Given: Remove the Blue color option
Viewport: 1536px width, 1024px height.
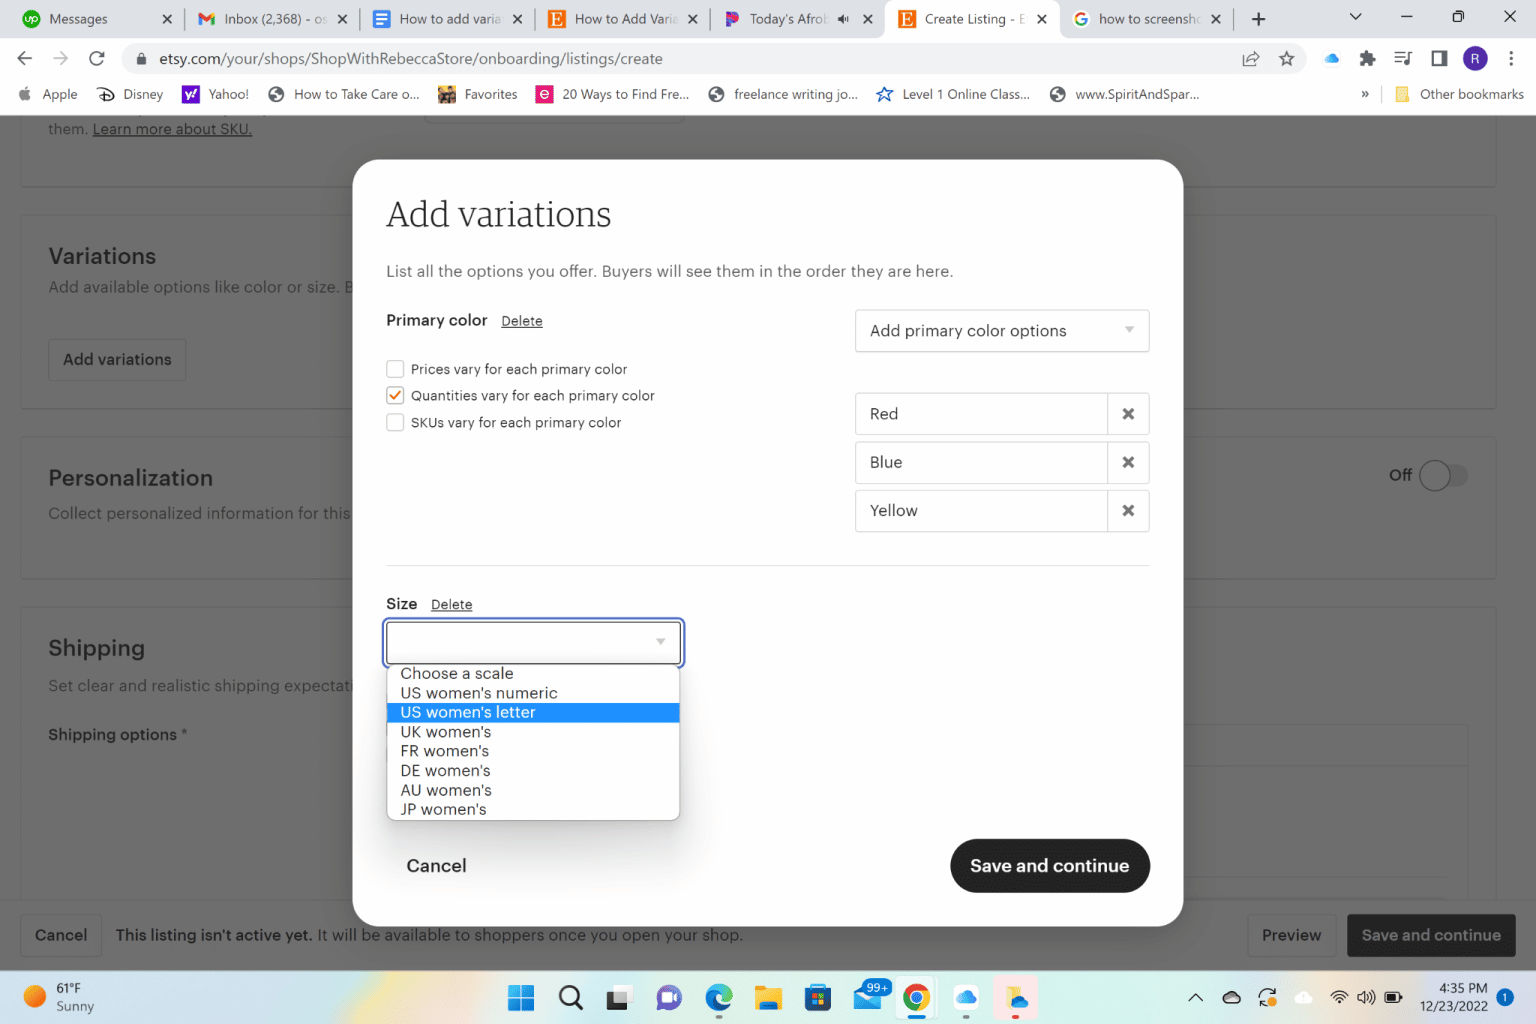Looking at the screenshot, I should [1128, 462].
